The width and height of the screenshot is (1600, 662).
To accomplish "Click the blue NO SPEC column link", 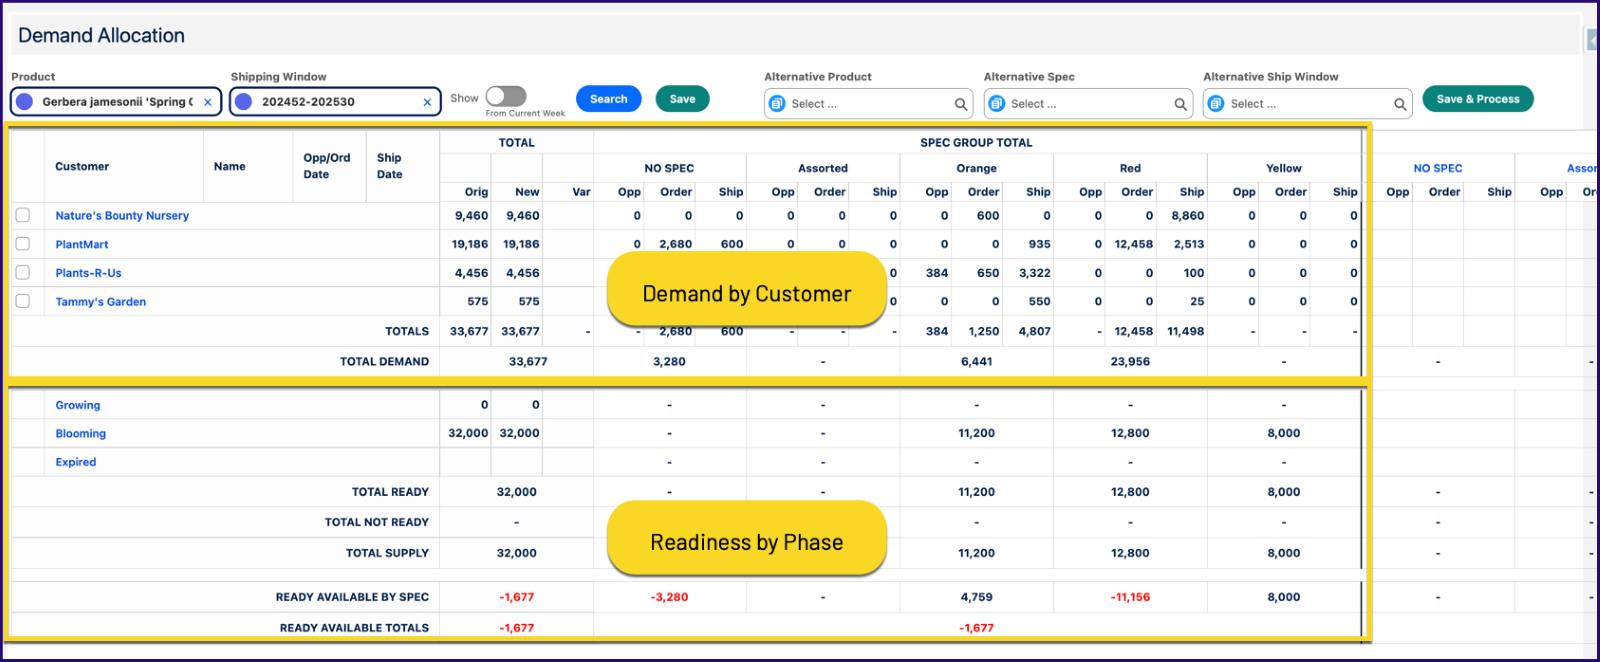I will 1437,169.
